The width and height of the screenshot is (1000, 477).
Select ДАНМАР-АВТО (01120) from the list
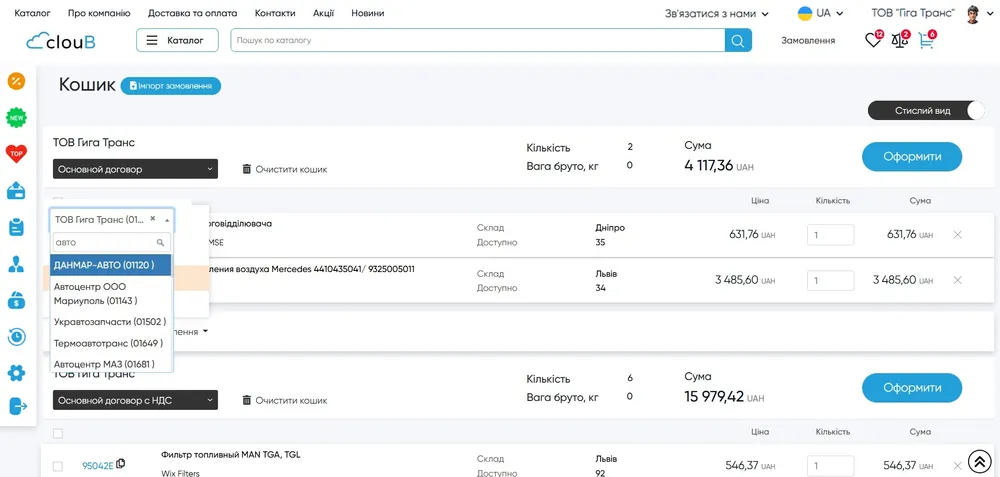point(111,265)
